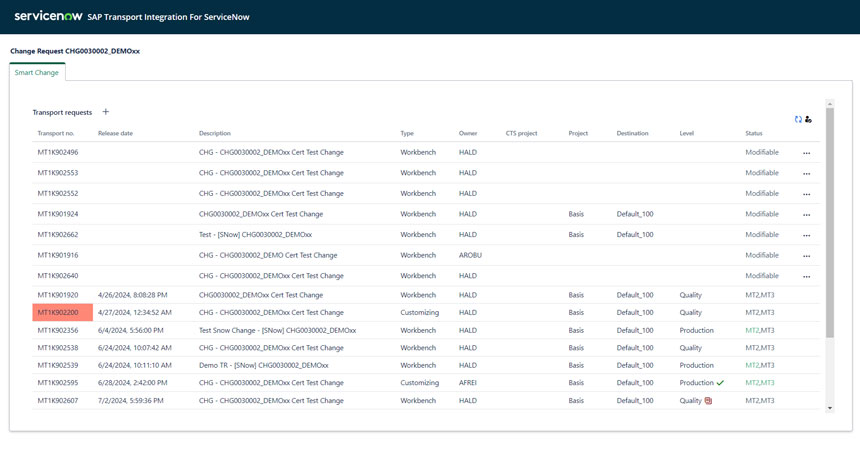Click the description Demo TR - [SNow] CHG0030002_DEMOxx
This screenshot has width=860, height=465.
tap(264, 365)
